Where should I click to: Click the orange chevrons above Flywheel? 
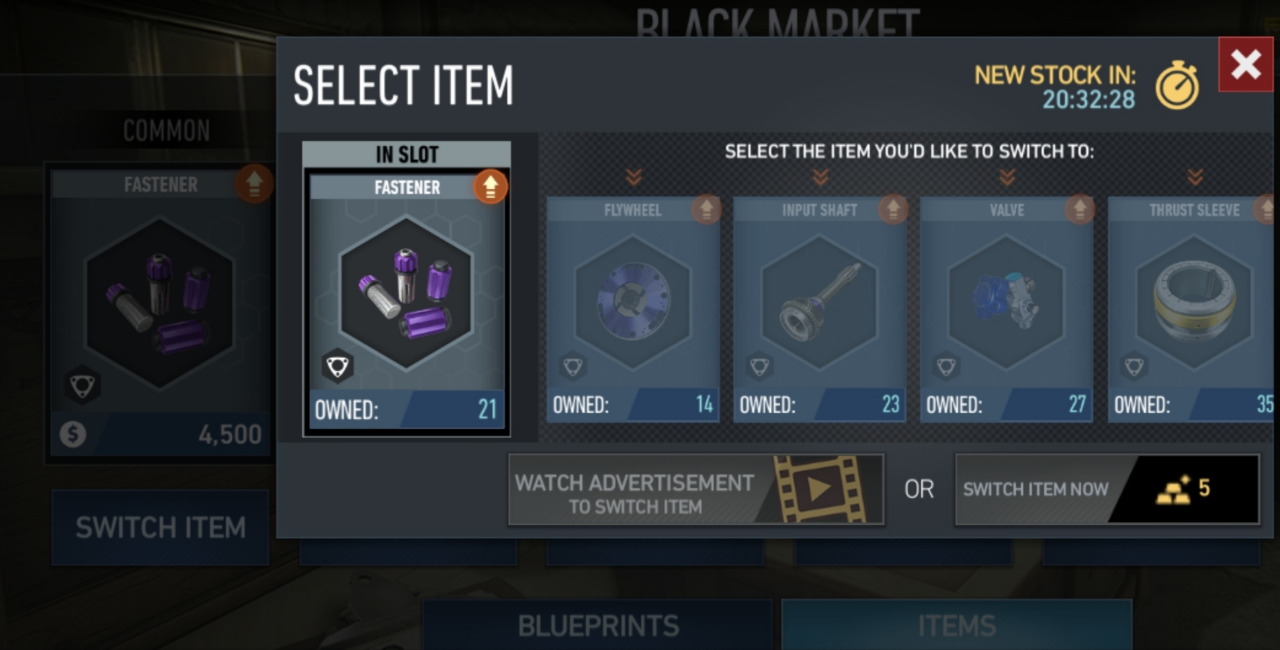click(633, 177)
